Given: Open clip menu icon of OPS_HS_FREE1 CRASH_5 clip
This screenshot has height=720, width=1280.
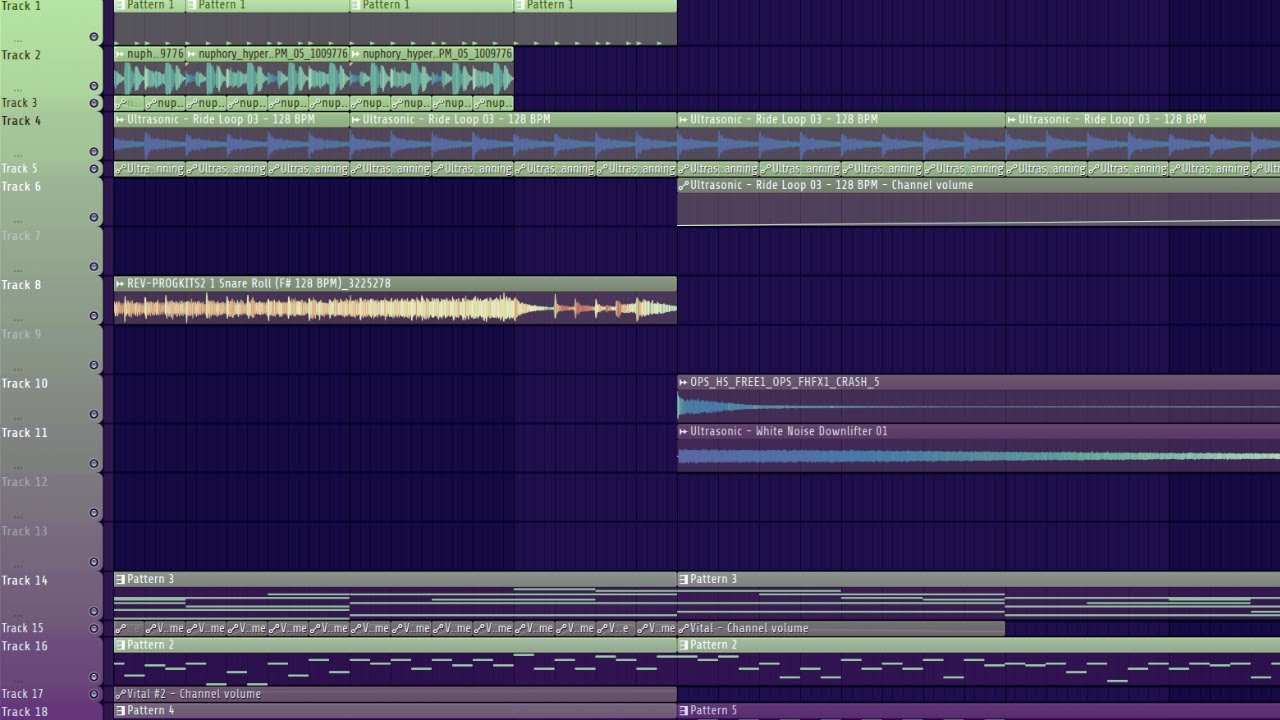Looking at the screenshot, I should point(683,382).
